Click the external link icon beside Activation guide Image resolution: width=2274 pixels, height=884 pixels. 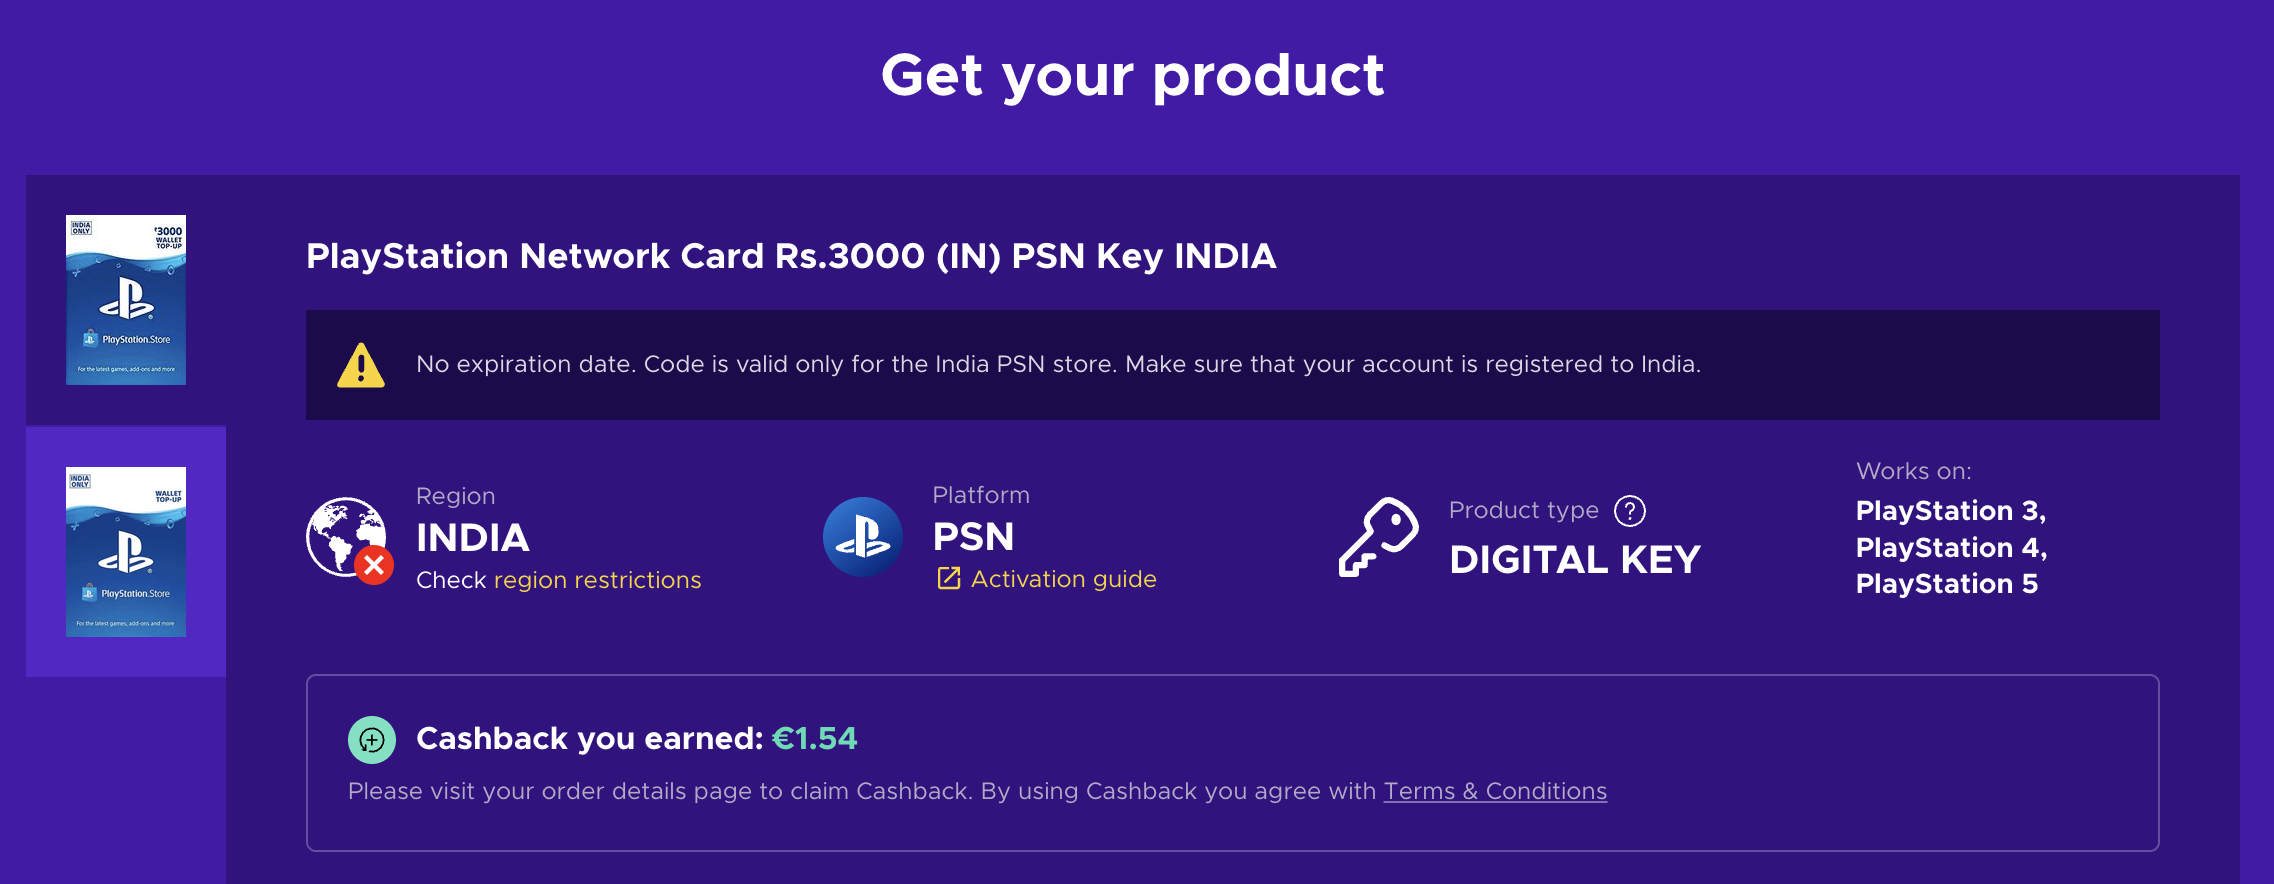point(948,579)
